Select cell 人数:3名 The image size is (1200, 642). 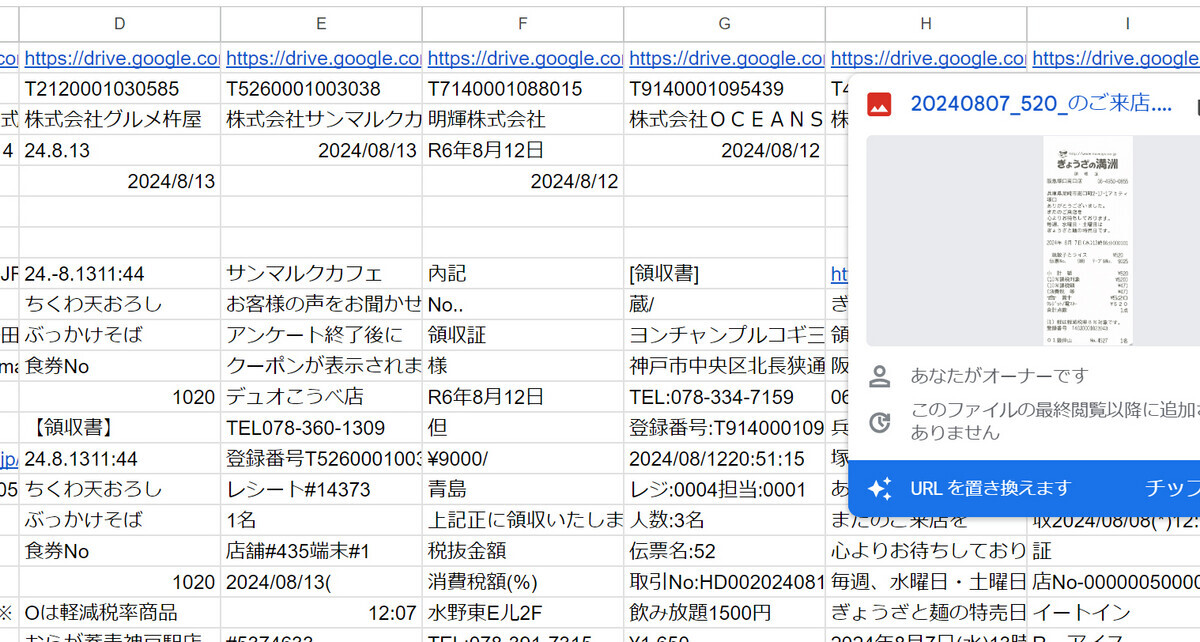click(x=724, y=520)
